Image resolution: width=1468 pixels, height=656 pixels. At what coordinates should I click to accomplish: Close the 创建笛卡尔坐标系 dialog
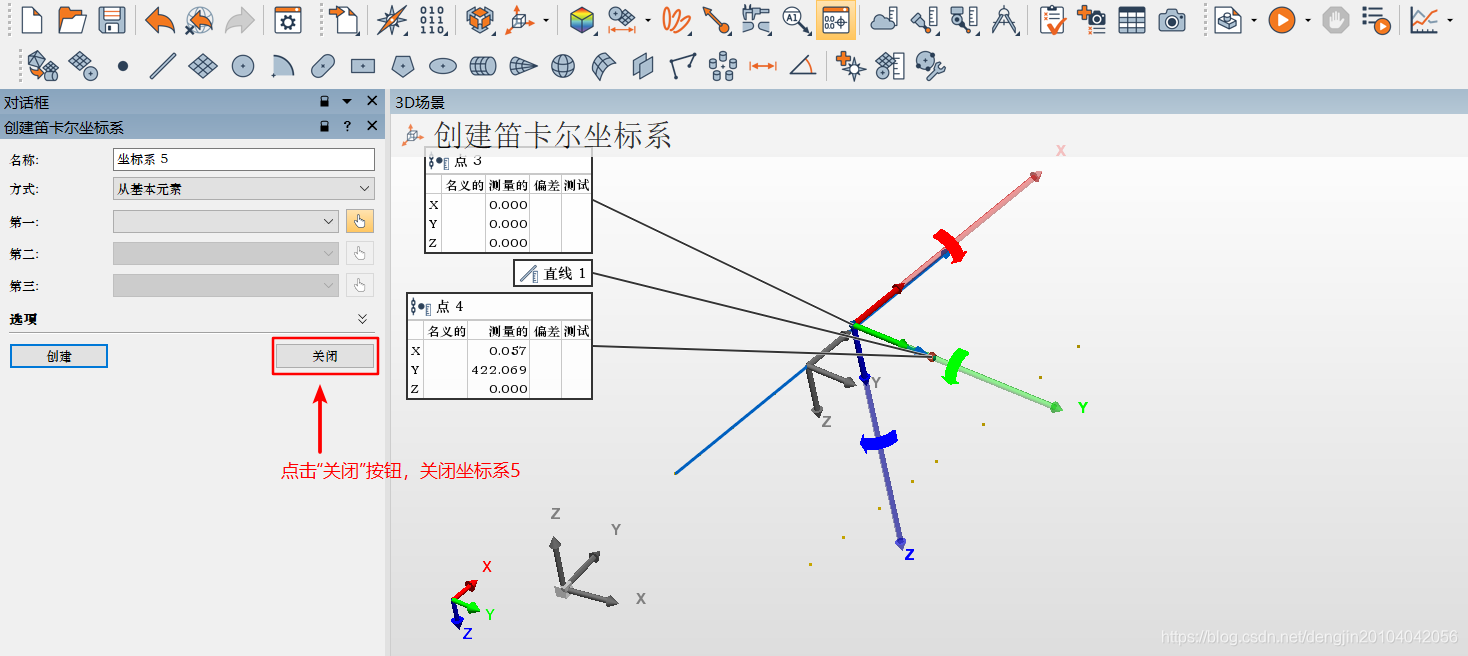pos(372,127)
